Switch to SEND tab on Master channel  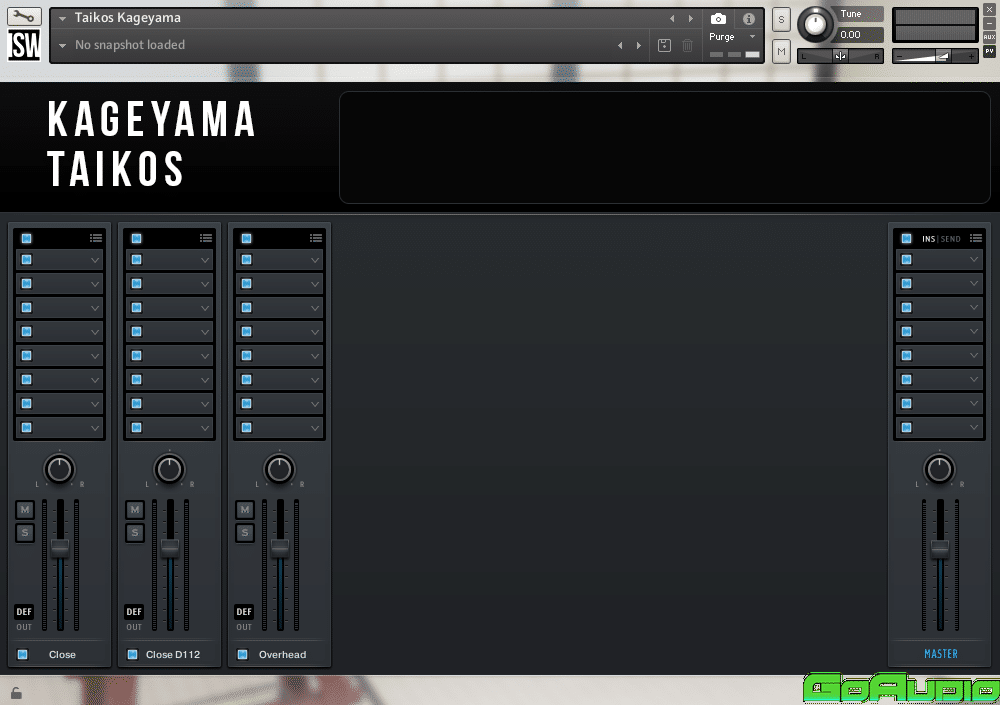(950, 239)
